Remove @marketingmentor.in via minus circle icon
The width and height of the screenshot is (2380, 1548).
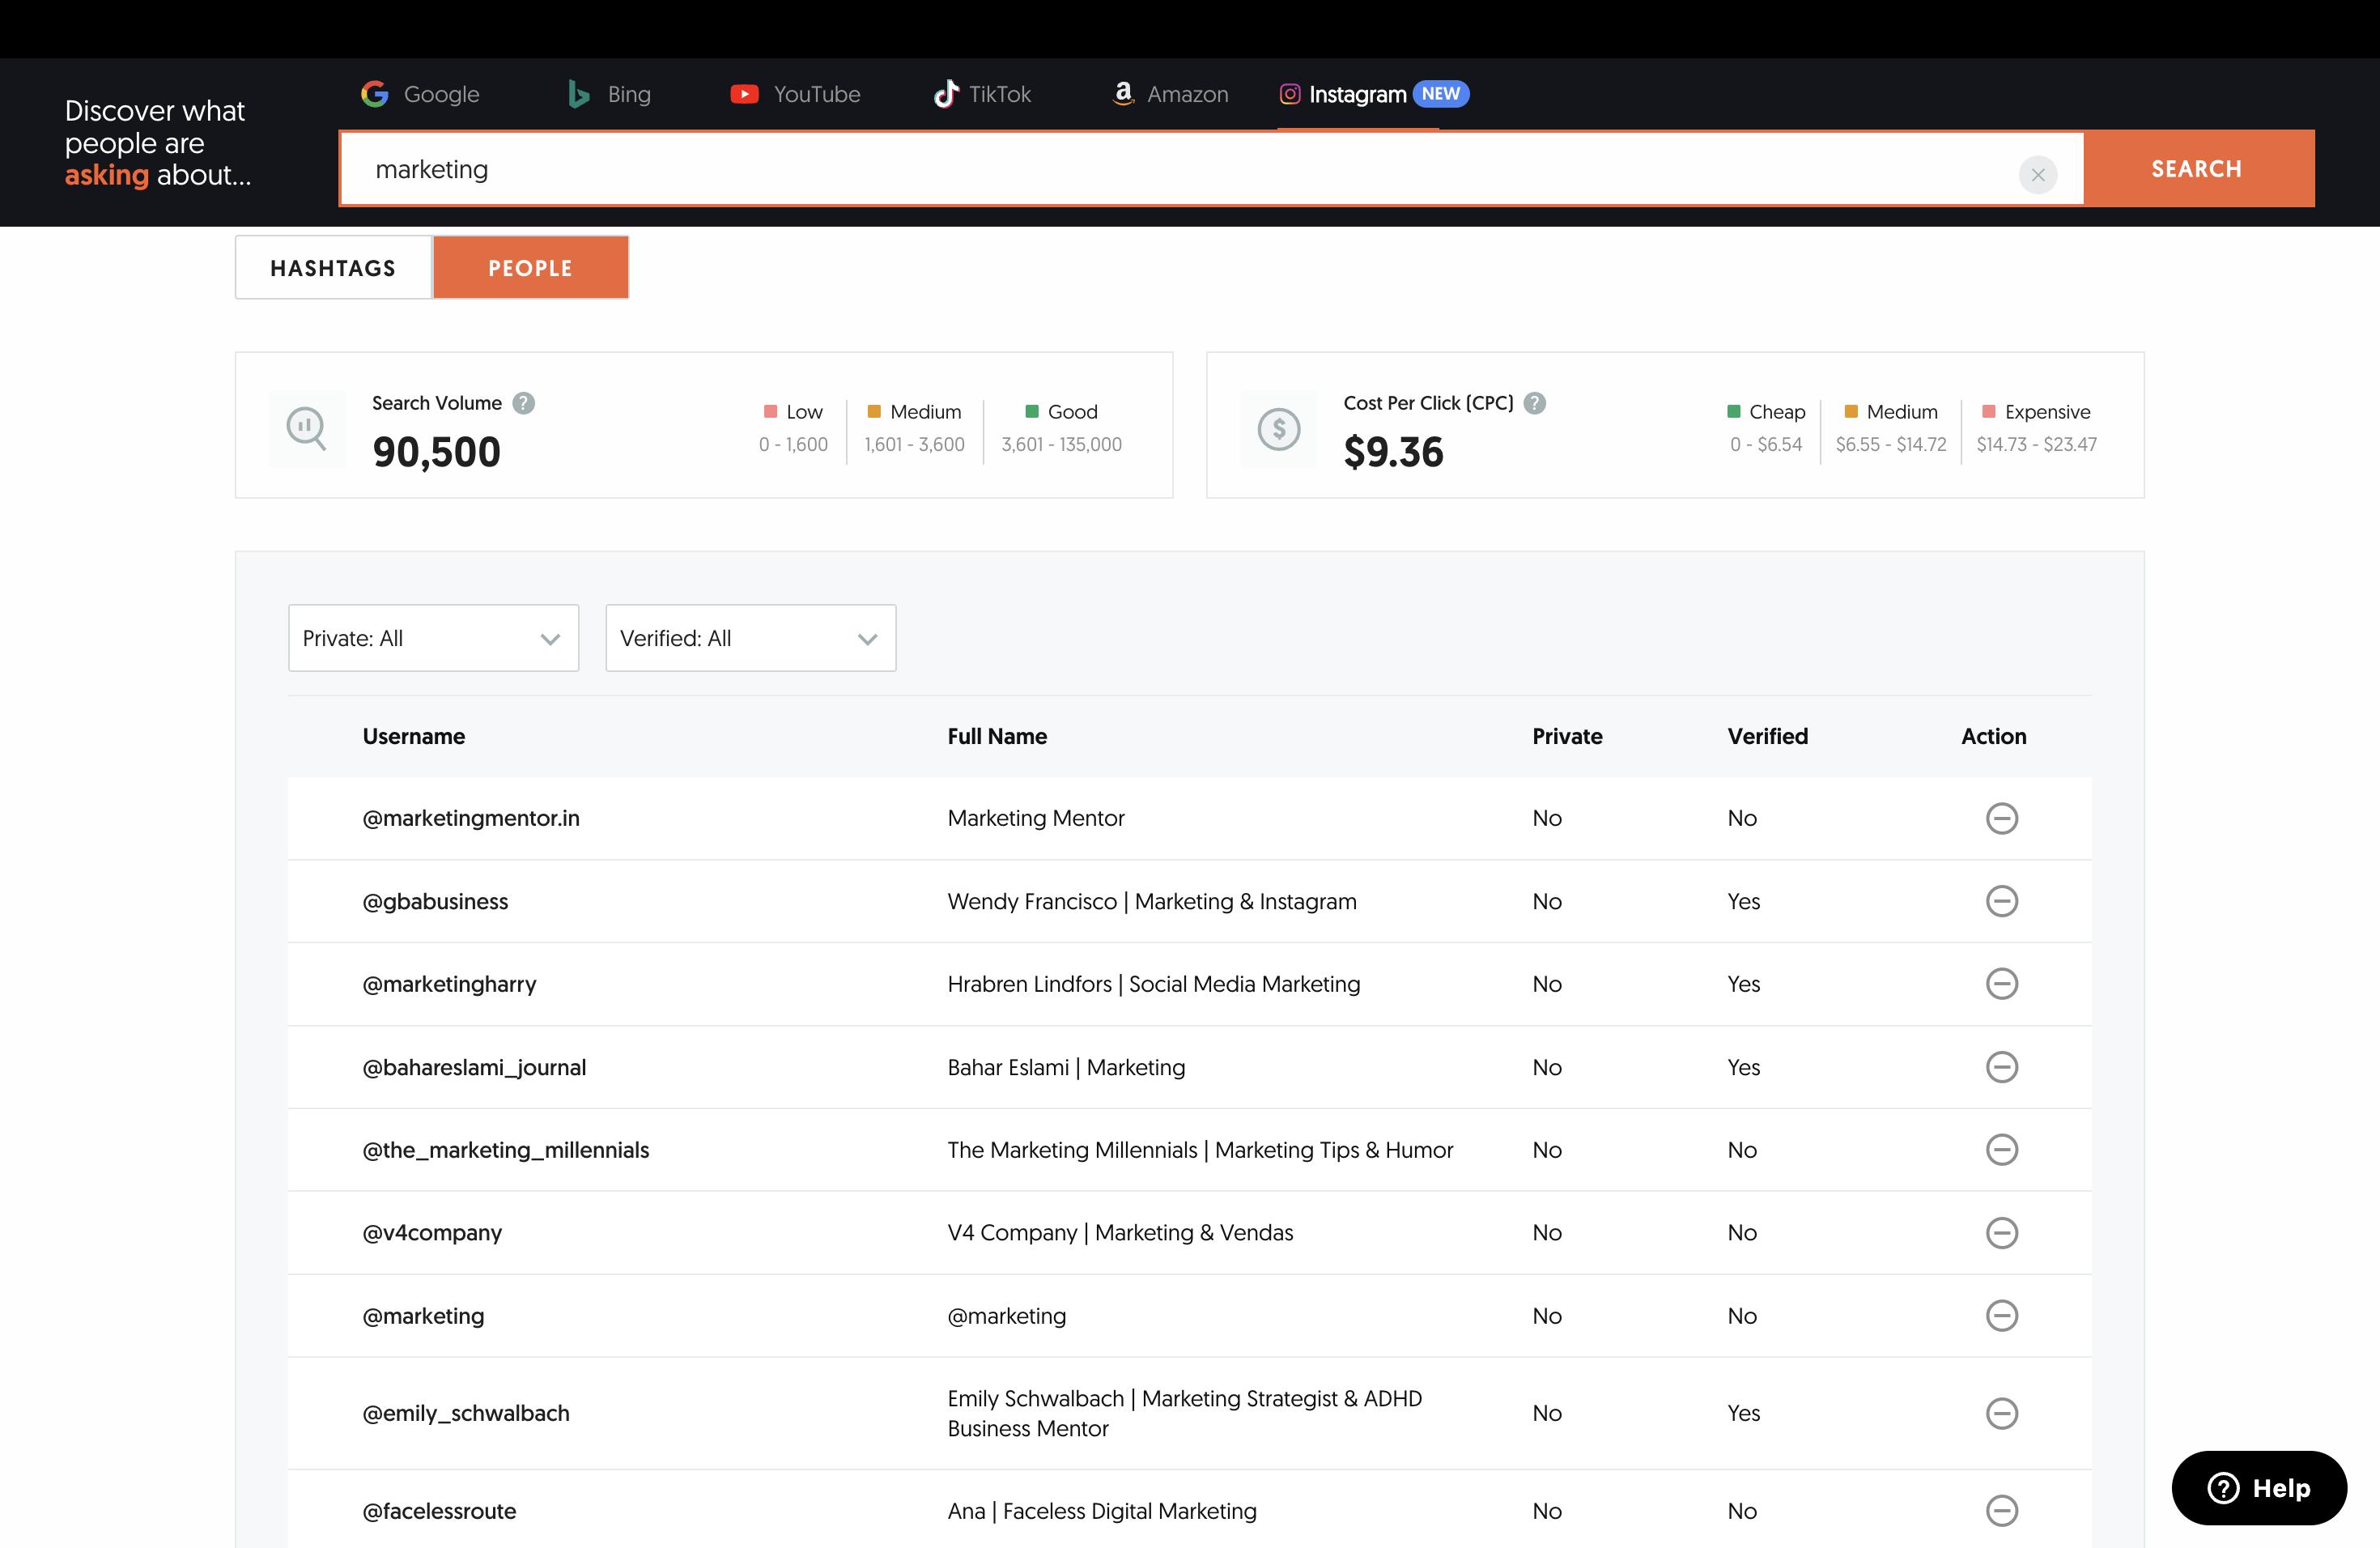tap(2001, 818)
